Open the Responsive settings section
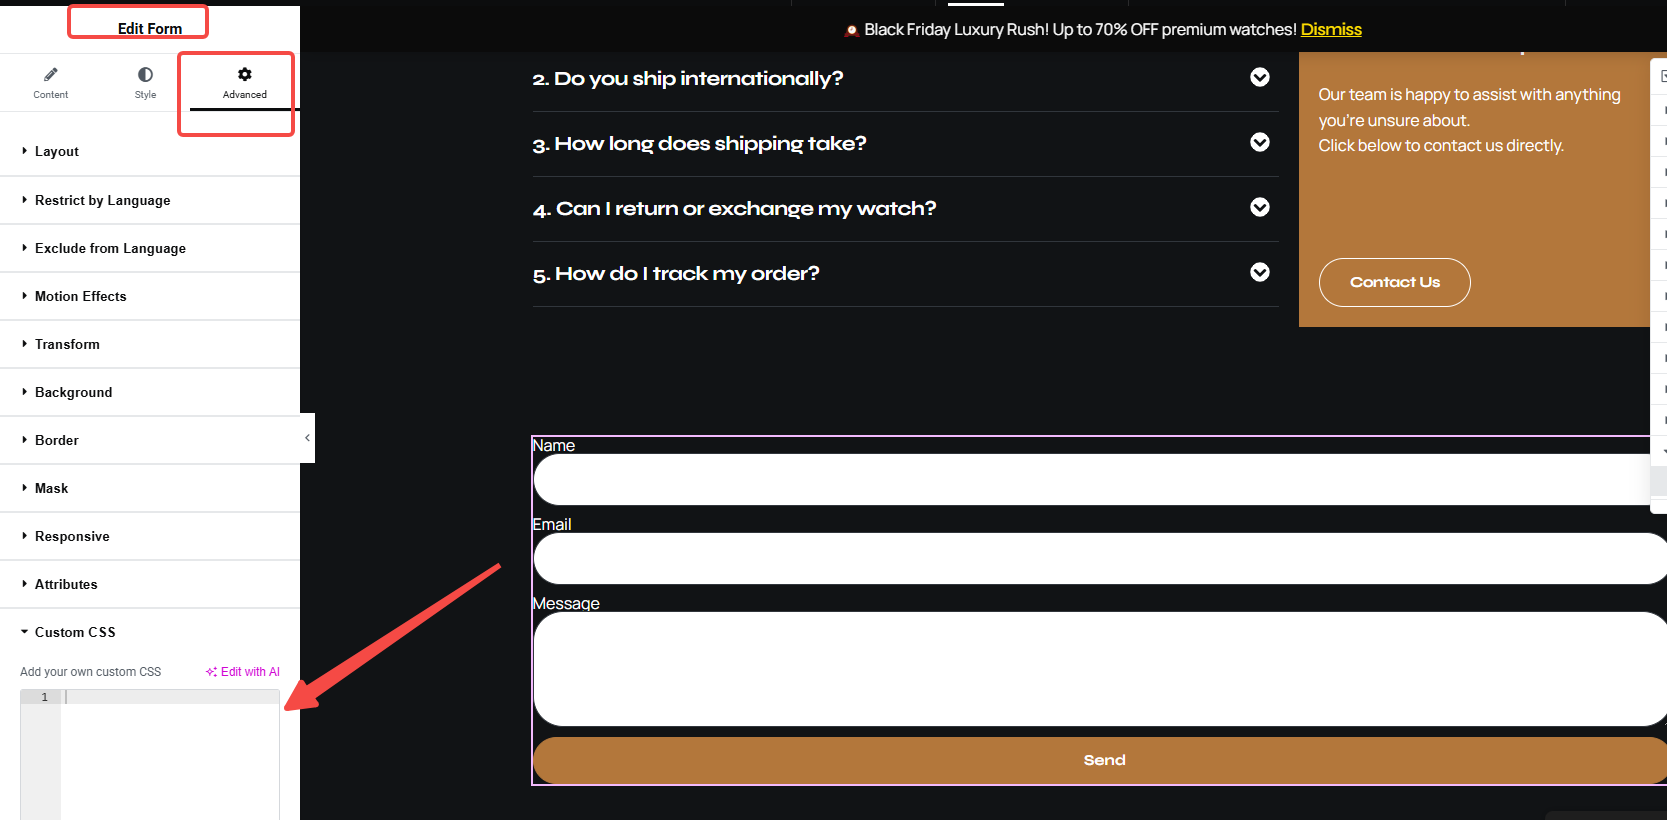This screenshot has height=820, width=1667. tap(72, 537)
